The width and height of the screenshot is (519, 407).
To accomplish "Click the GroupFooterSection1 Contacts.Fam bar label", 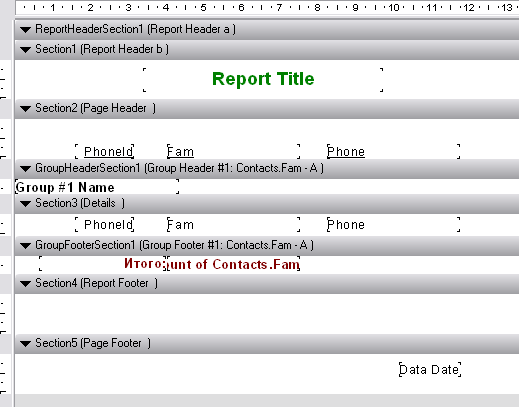I will point(174,245).
